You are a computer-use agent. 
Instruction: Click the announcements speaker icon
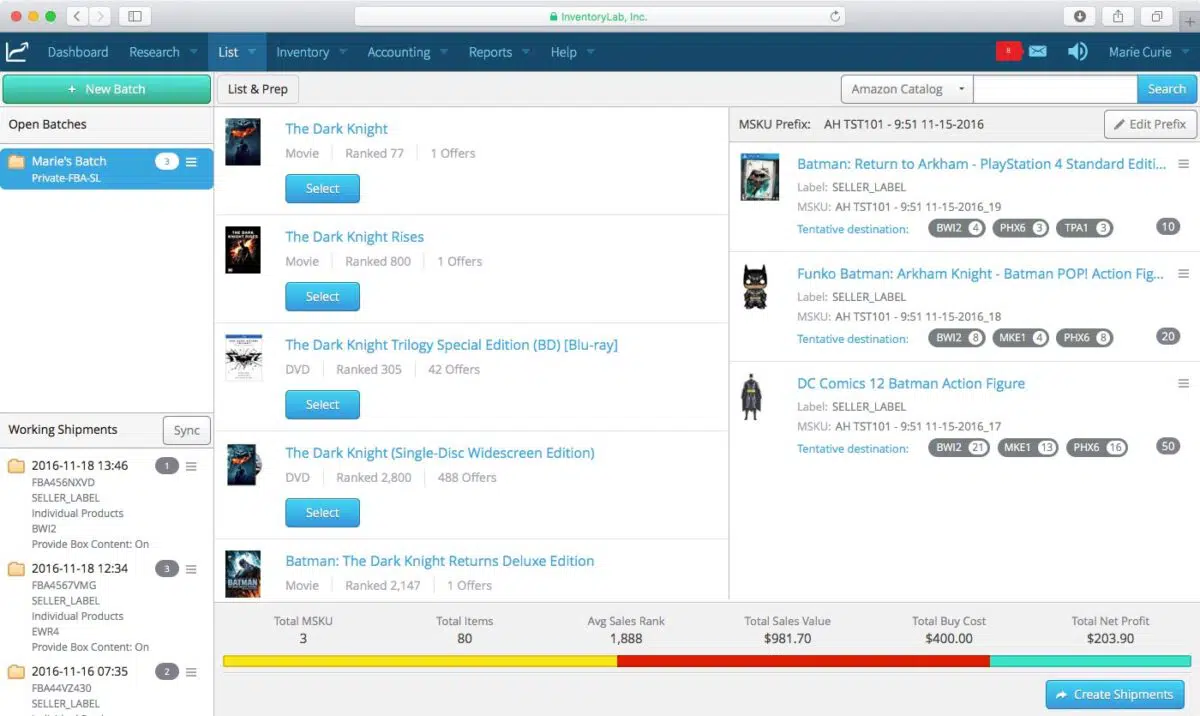coord(1077,51)
